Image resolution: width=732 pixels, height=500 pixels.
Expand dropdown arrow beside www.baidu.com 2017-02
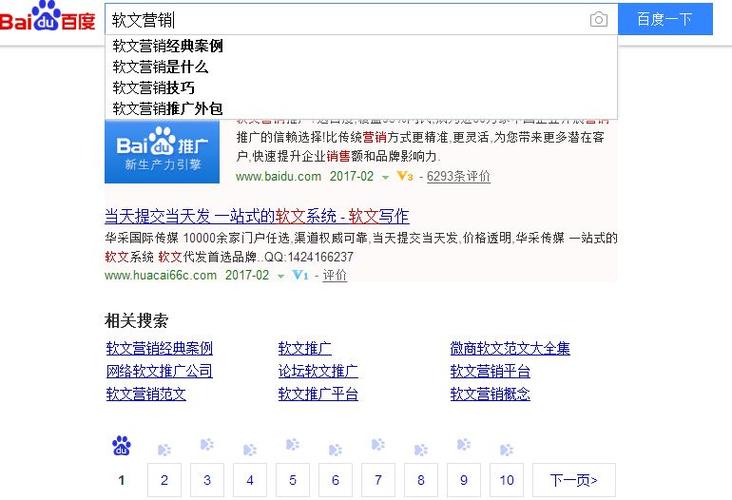385,177
